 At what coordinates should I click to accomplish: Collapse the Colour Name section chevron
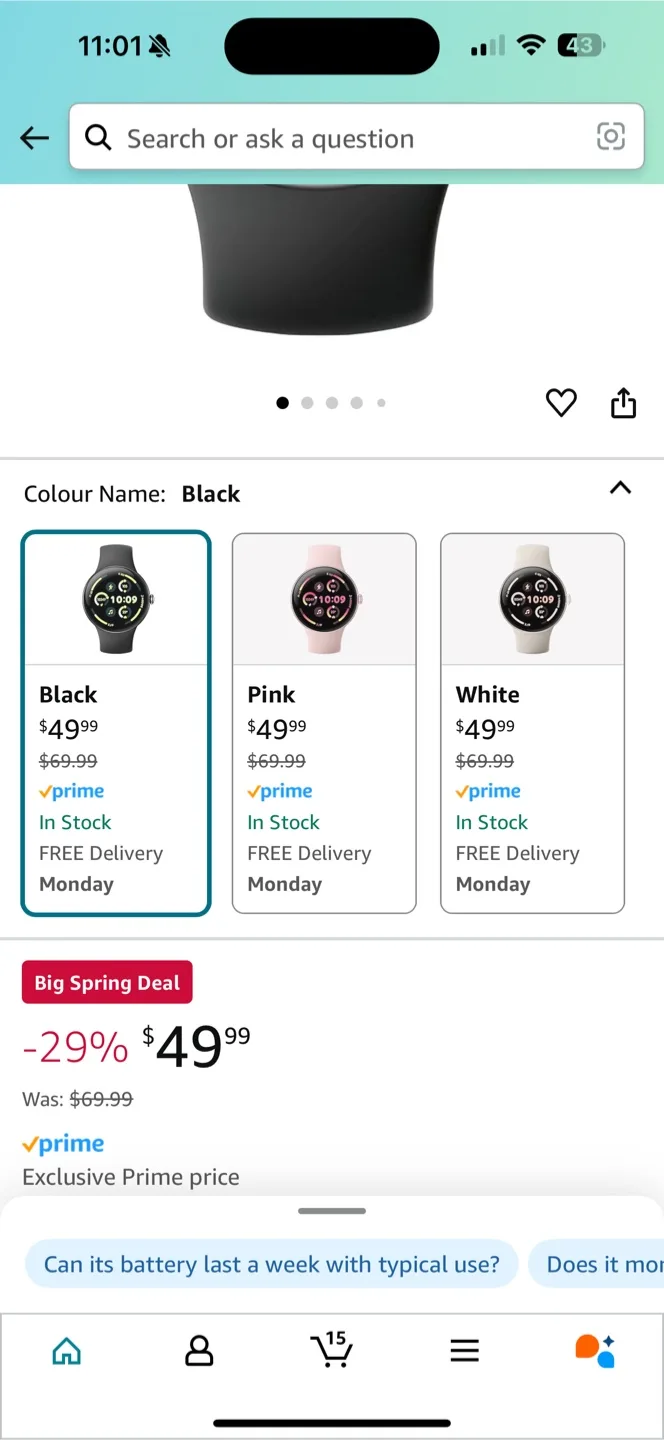pos(620,489)
